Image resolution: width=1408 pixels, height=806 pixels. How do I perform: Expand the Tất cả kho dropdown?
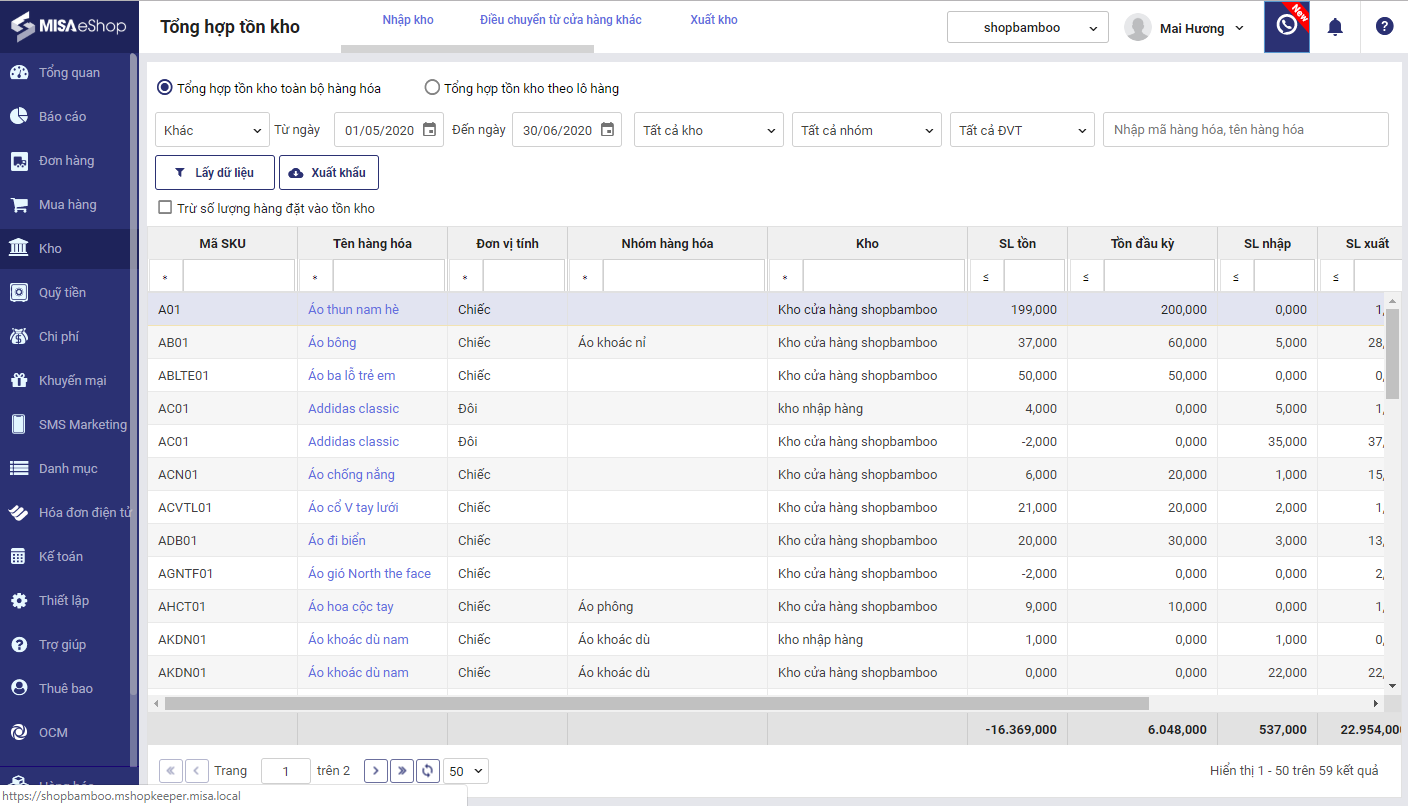click(709, 130)
